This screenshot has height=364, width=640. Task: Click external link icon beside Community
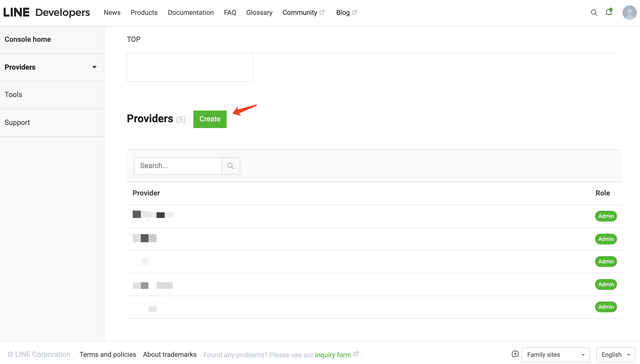point(322,12)
